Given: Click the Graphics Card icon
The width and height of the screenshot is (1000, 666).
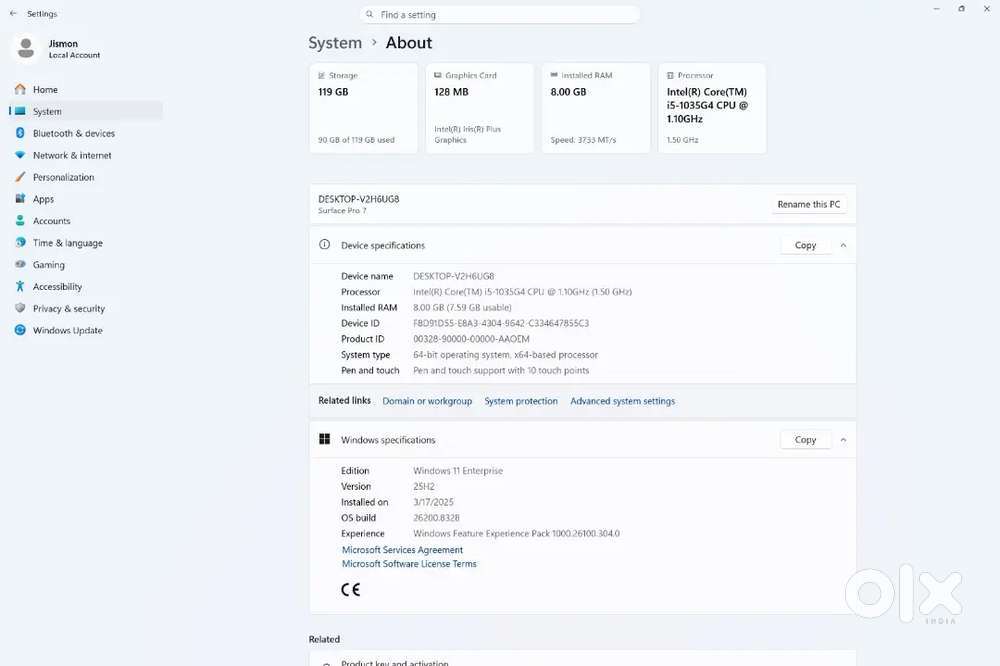Looking at the screenshot, I should coord(438,75).
